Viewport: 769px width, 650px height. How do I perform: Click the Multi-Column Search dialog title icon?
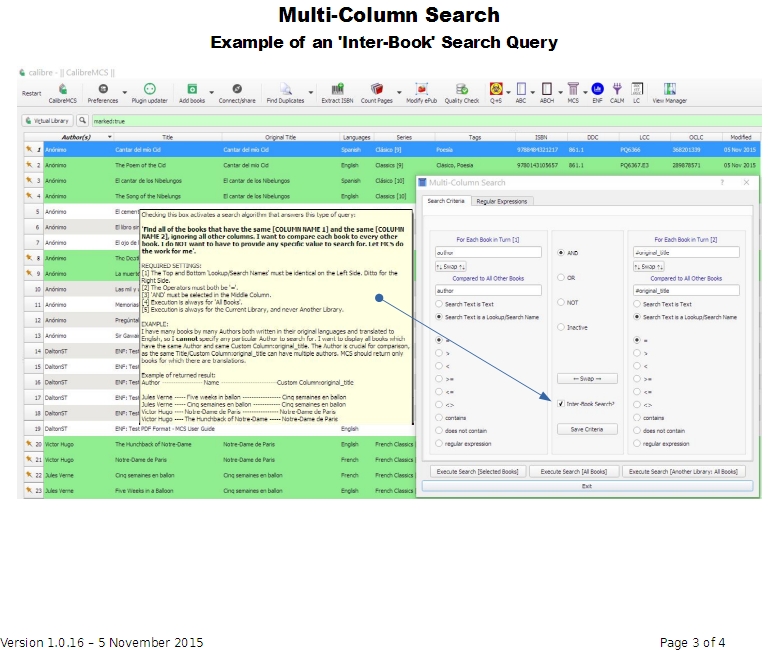[422, 182]
